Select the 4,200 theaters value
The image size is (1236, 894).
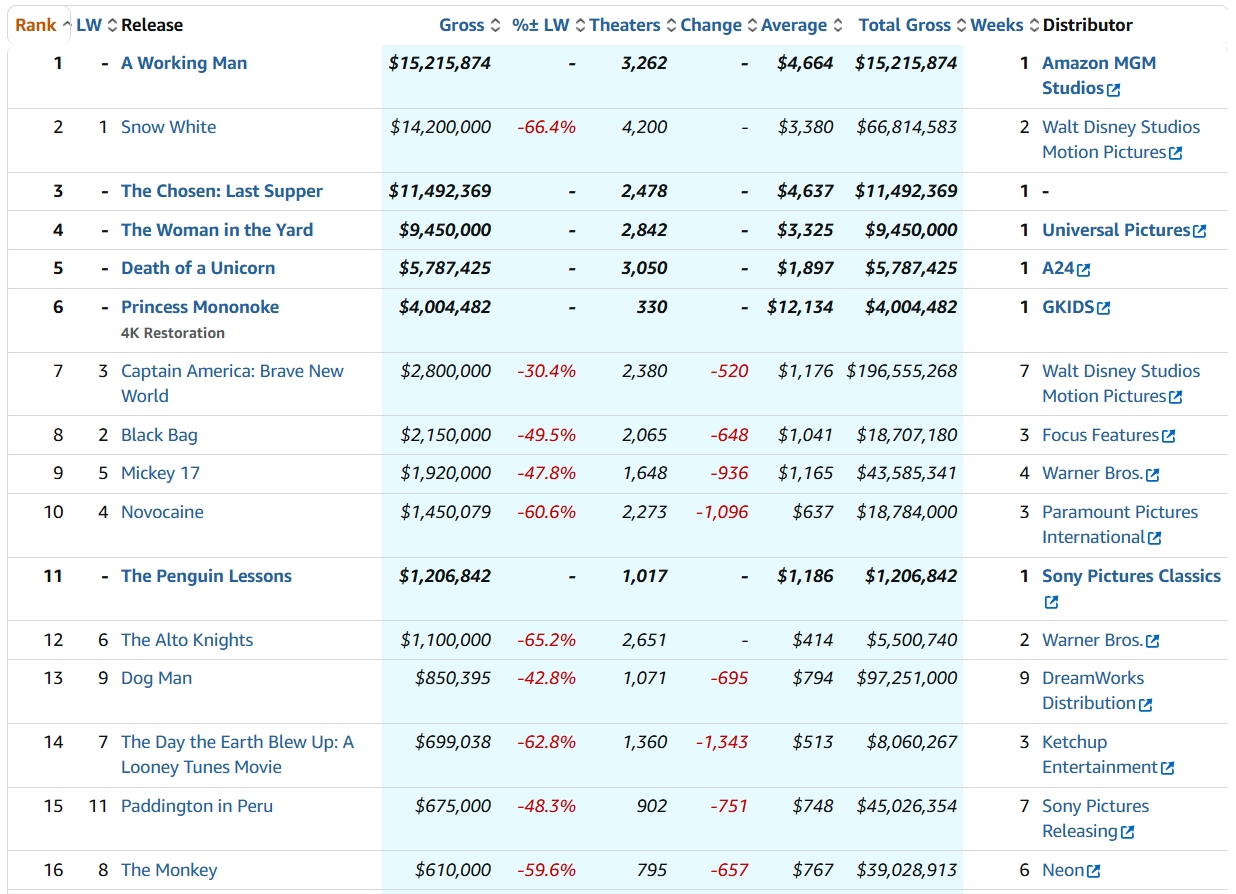click(x=645, y=127)
